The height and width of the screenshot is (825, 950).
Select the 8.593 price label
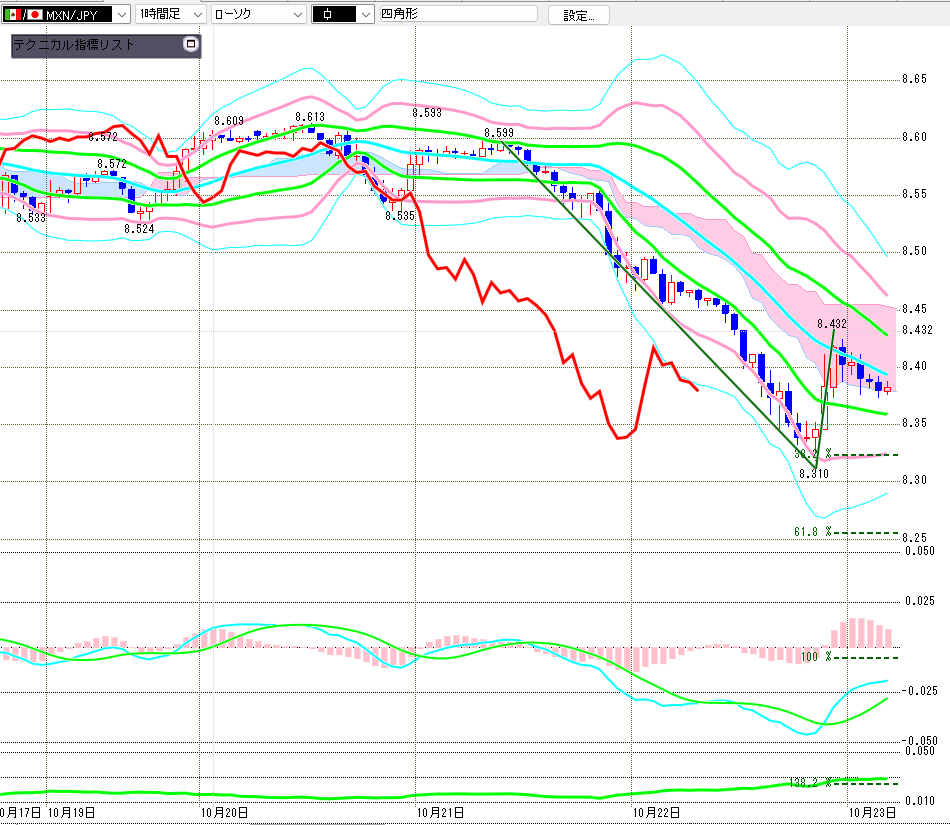click(427, 113)
